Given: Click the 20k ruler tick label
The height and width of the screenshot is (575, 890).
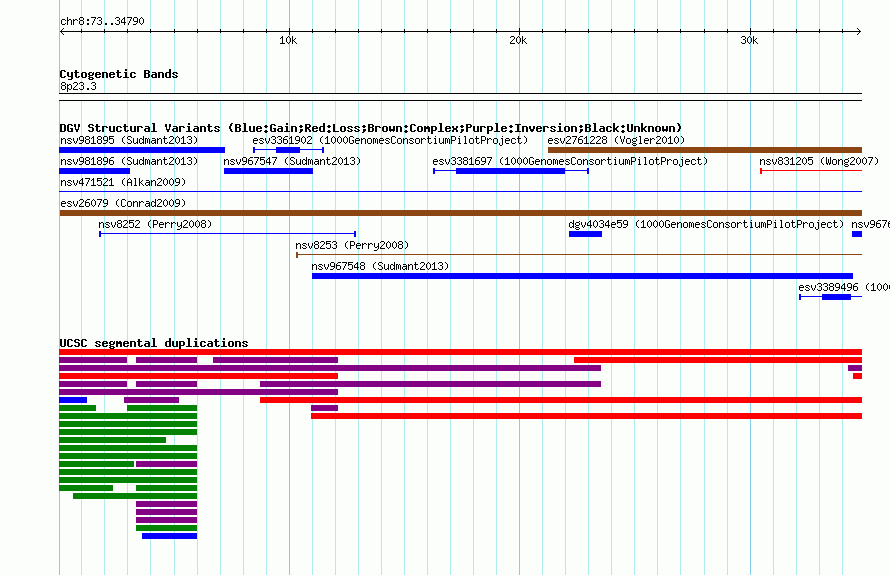Looking at the screenshot, I should click(x=518, y=40).
